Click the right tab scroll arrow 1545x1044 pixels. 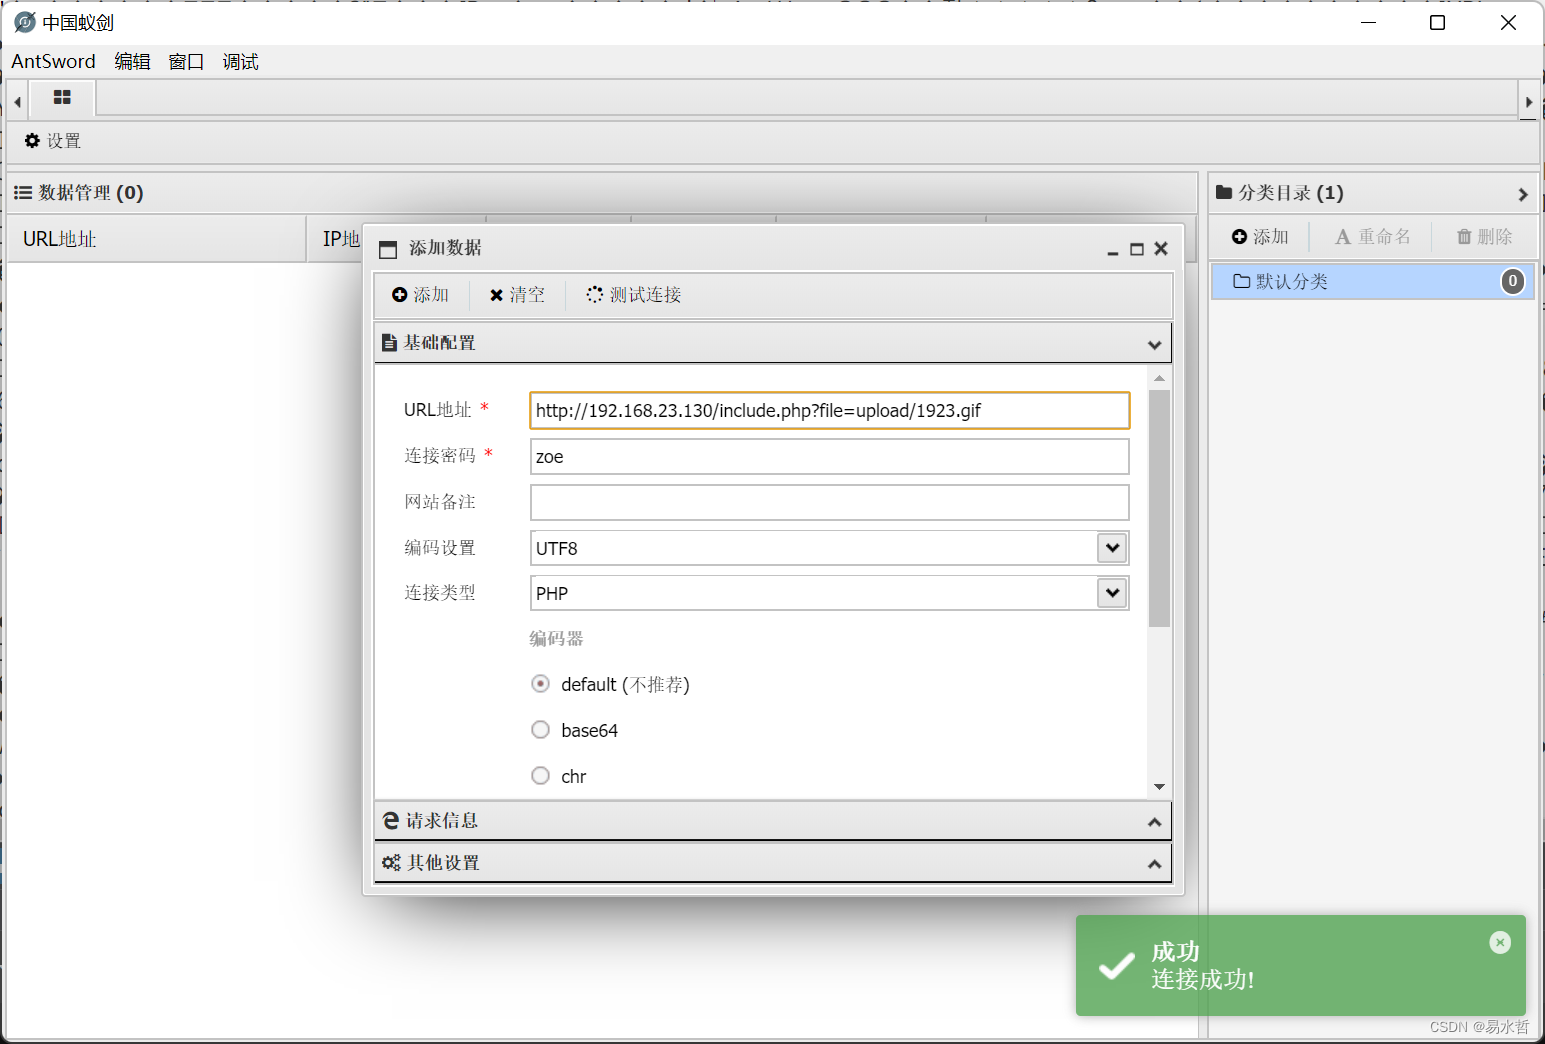(1528, 101)
